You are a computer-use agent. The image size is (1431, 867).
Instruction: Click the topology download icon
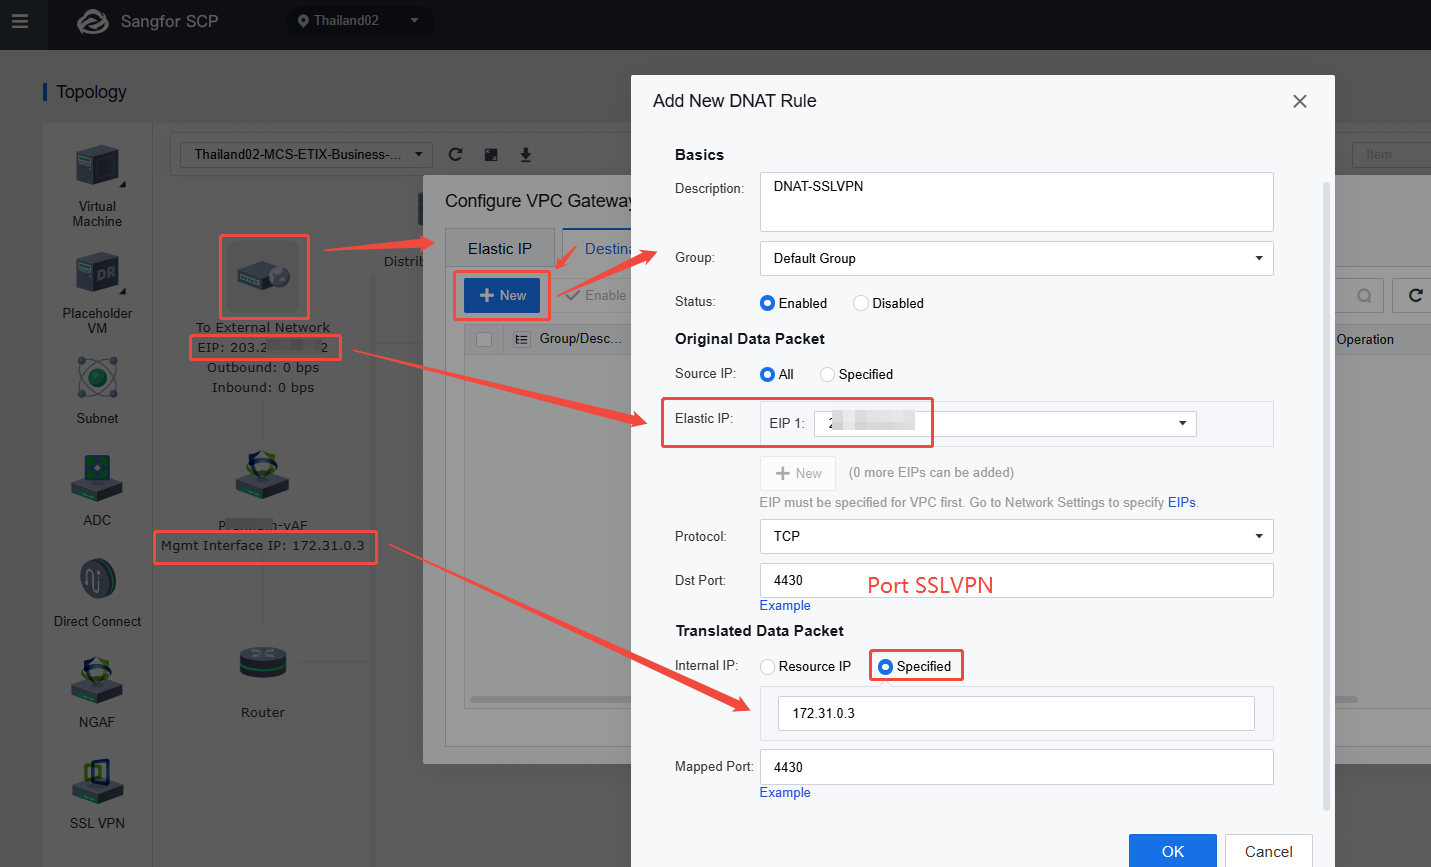click(526, 154)
